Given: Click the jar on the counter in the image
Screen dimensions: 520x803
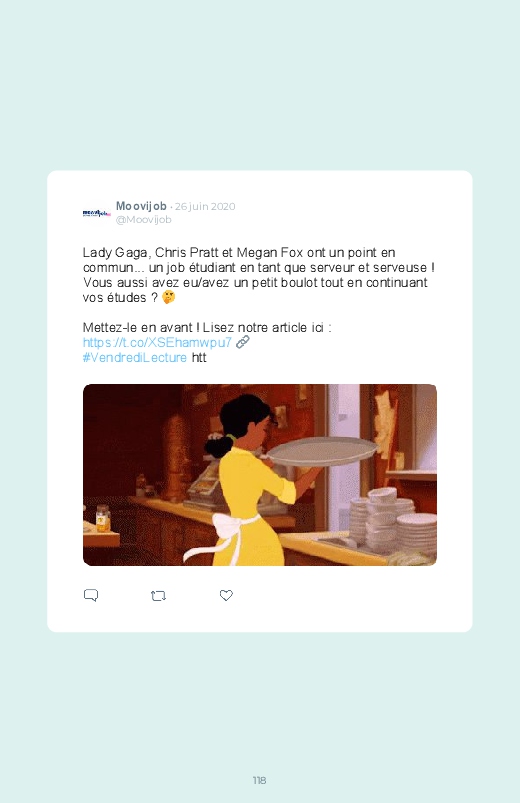Looking at the screenshot, I should [103, 519].
